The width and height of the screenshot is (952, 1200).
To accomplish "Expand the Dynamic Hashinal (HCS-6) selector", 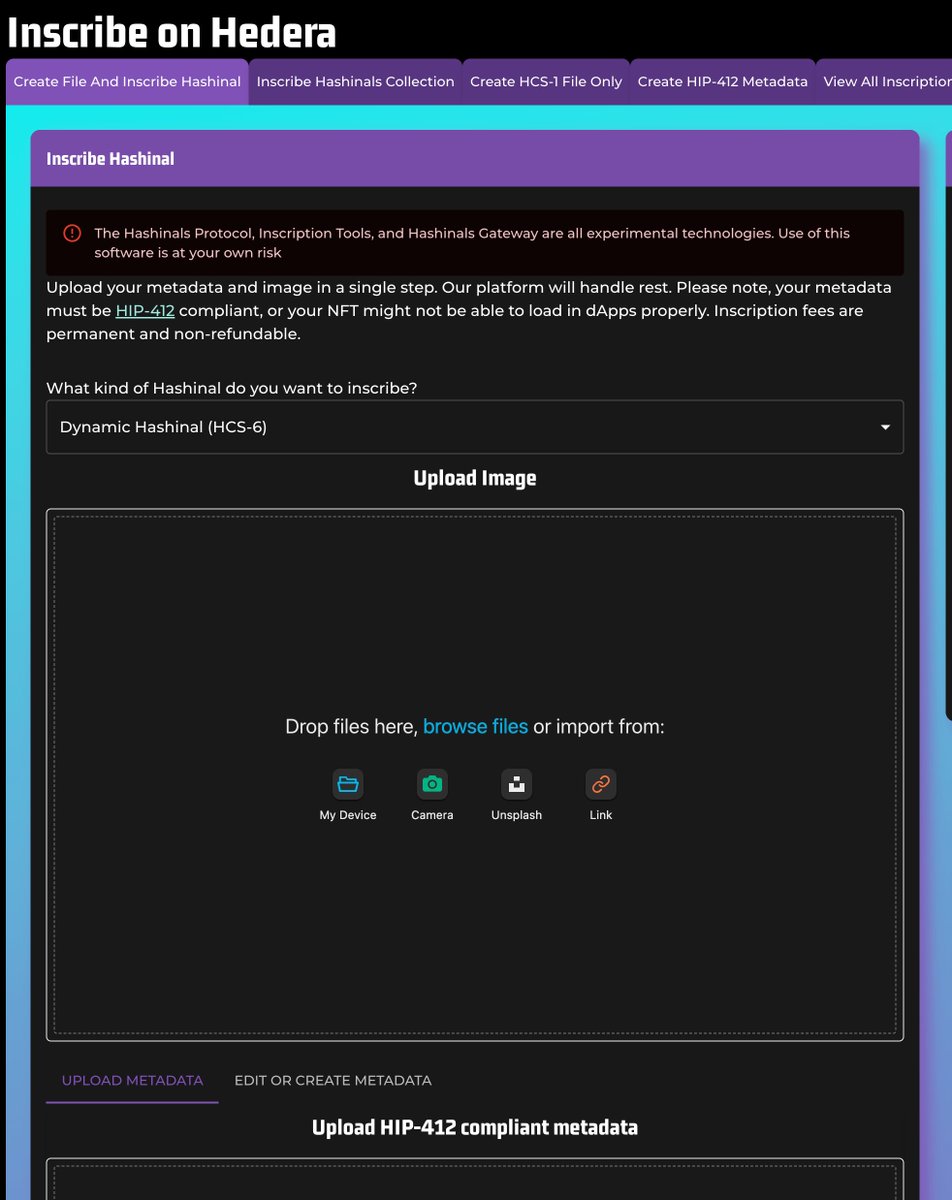I will (x=475, y=427).
